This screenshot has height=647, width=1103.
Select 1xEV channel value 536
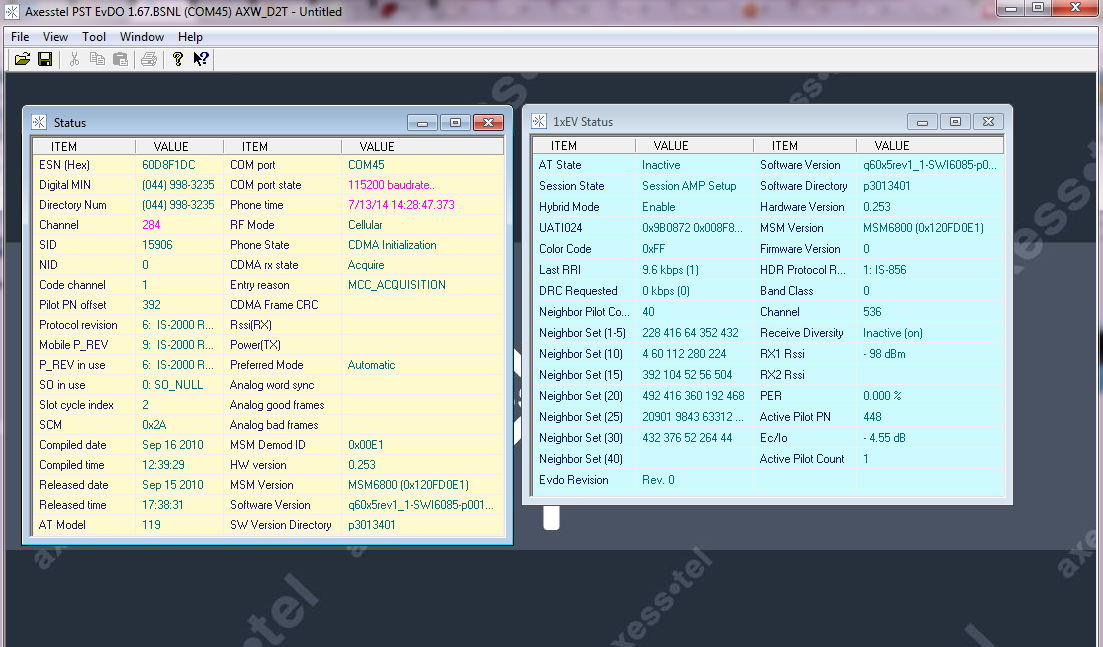[x=872, y=312]
